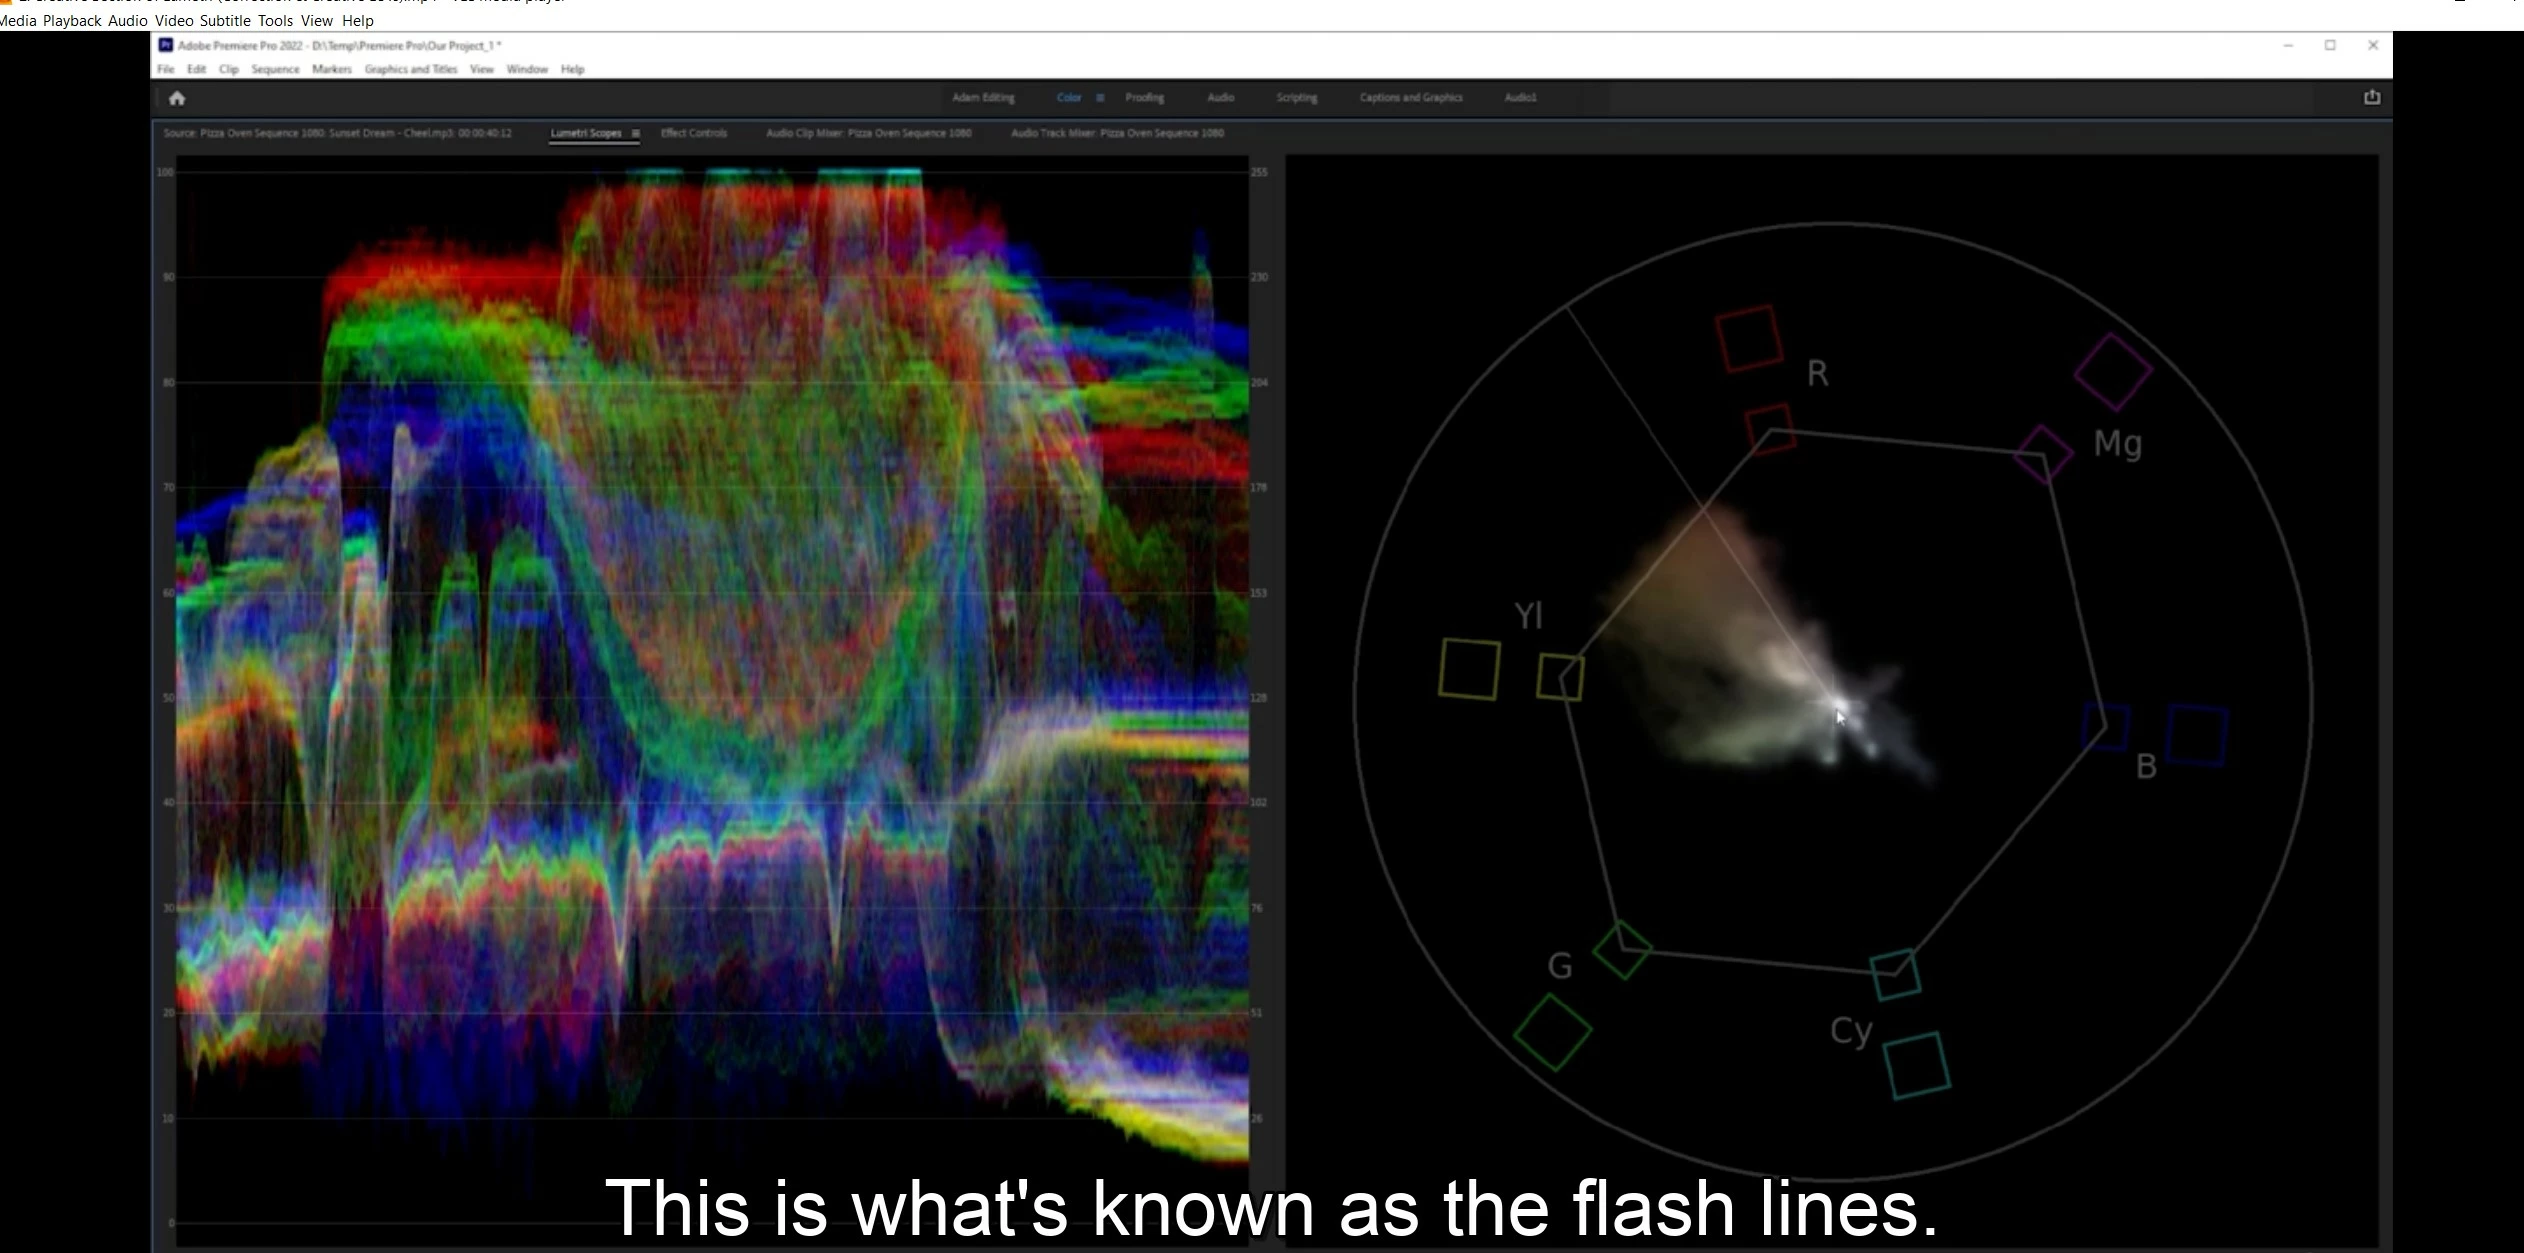
Task: Open the VLC Tools menu
Action: (x=275, y=21)
